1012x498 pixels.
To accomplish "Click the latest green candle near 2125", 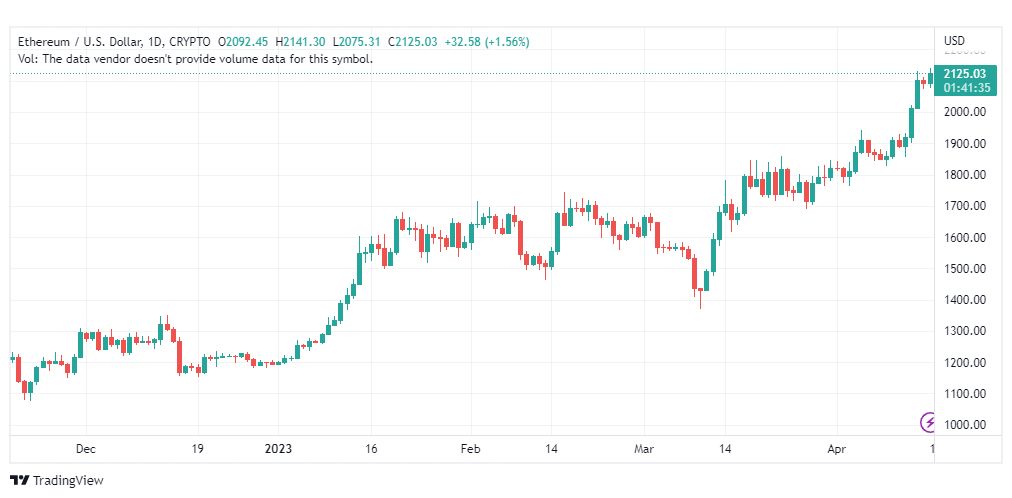I will pos(931,77).
